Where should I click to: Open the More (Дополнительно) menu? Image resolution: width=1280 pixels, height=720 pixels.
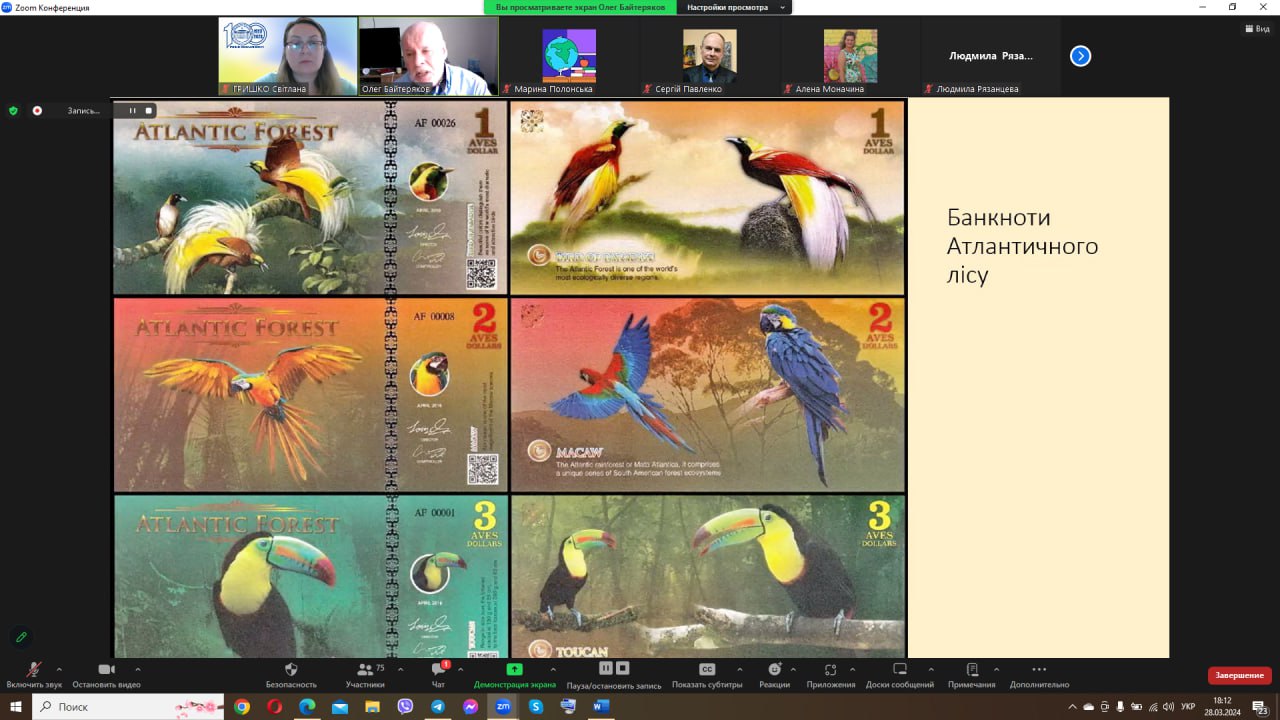tap(1039, 670)
